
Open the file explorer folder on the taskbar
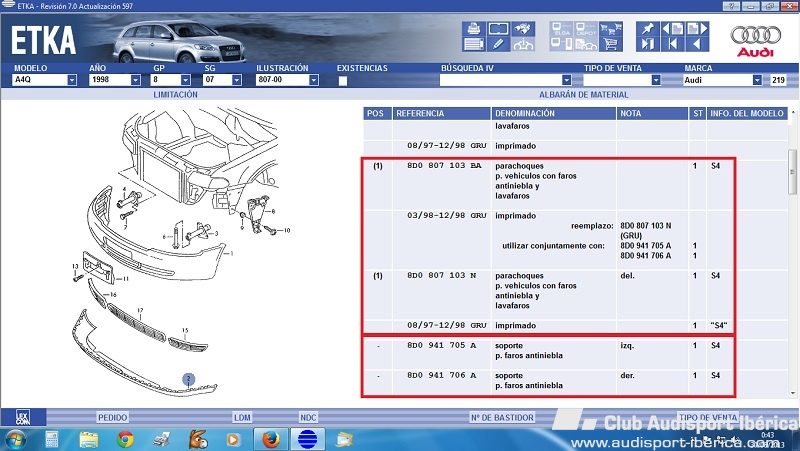pyautogui.click(x=88, y=439)
